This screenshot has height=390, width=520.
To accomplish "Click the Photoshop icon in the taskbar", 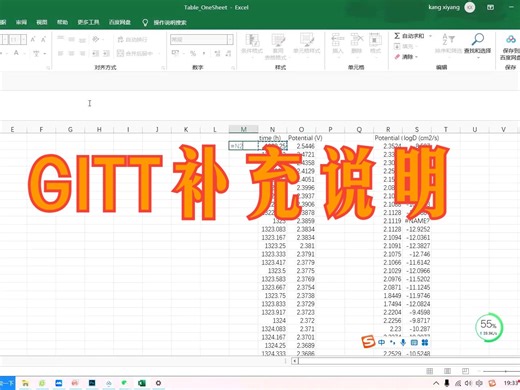I will coord(92,383).
